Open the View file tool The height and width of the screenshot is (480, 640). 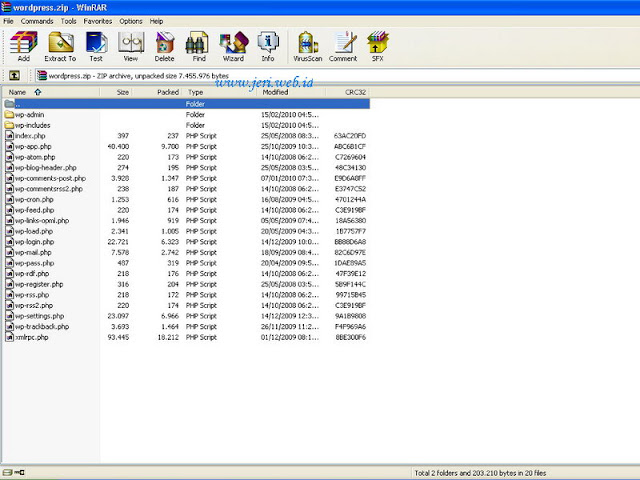coord(130,45)
